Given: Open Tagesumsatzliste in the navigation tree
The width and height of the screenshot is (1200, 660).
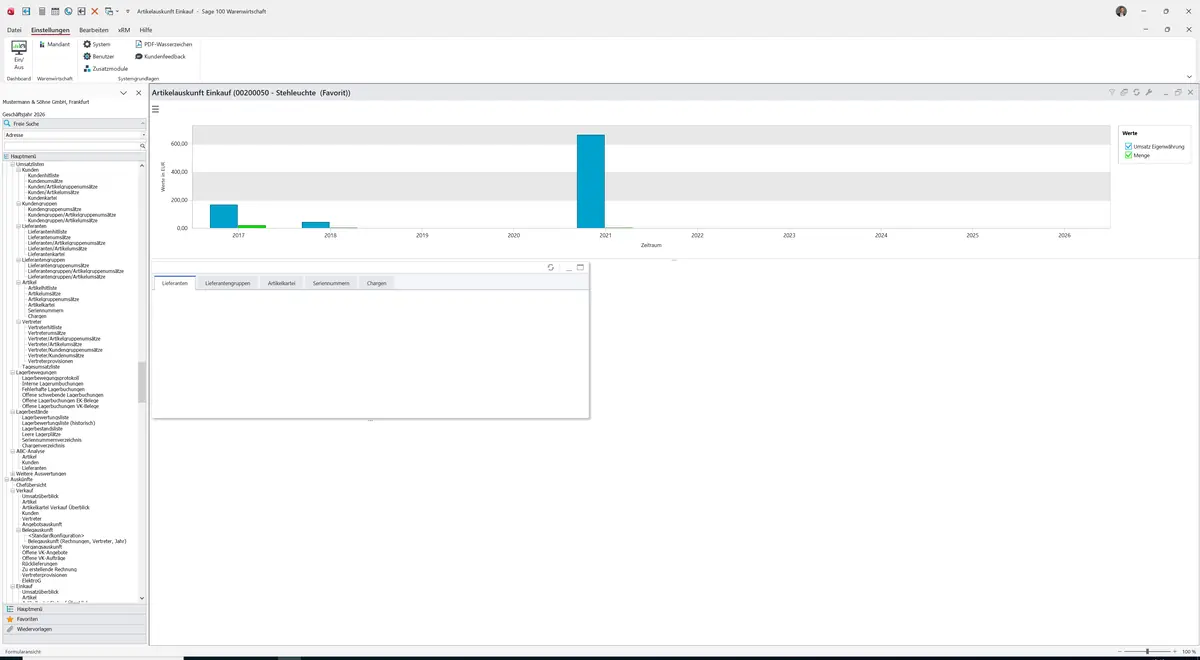Looking at the screenshot, I should 41,367.
